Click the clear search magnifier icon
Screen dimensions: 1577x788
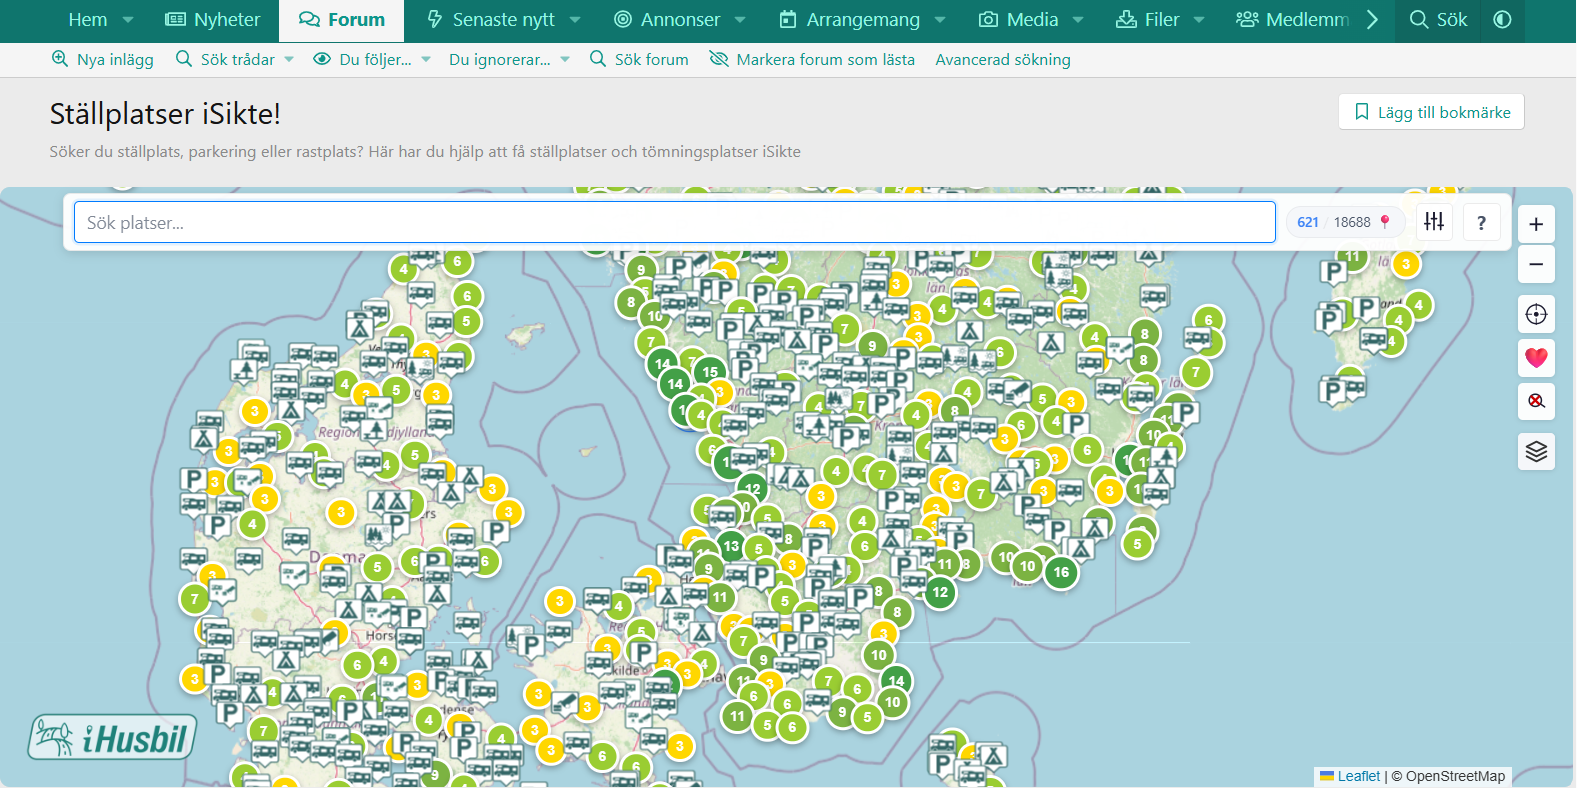pos(1536,401)
